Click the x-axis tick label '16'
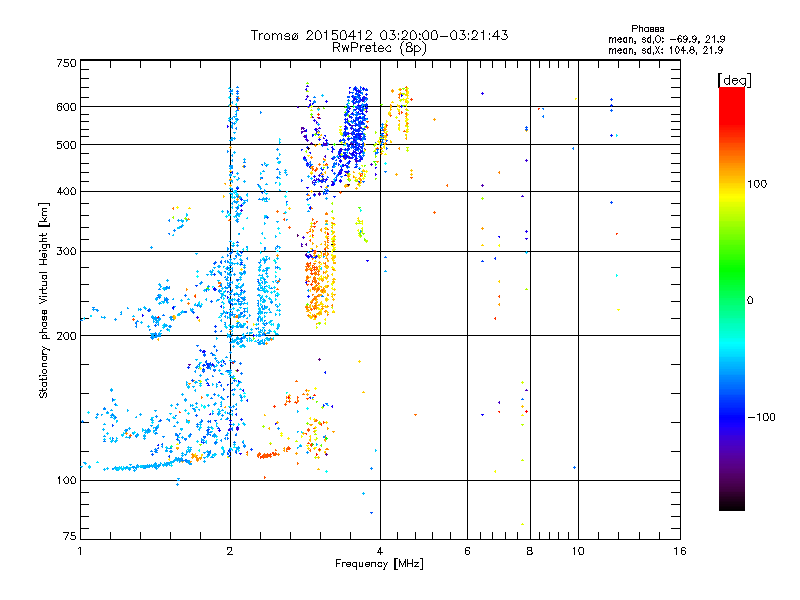 680,551
